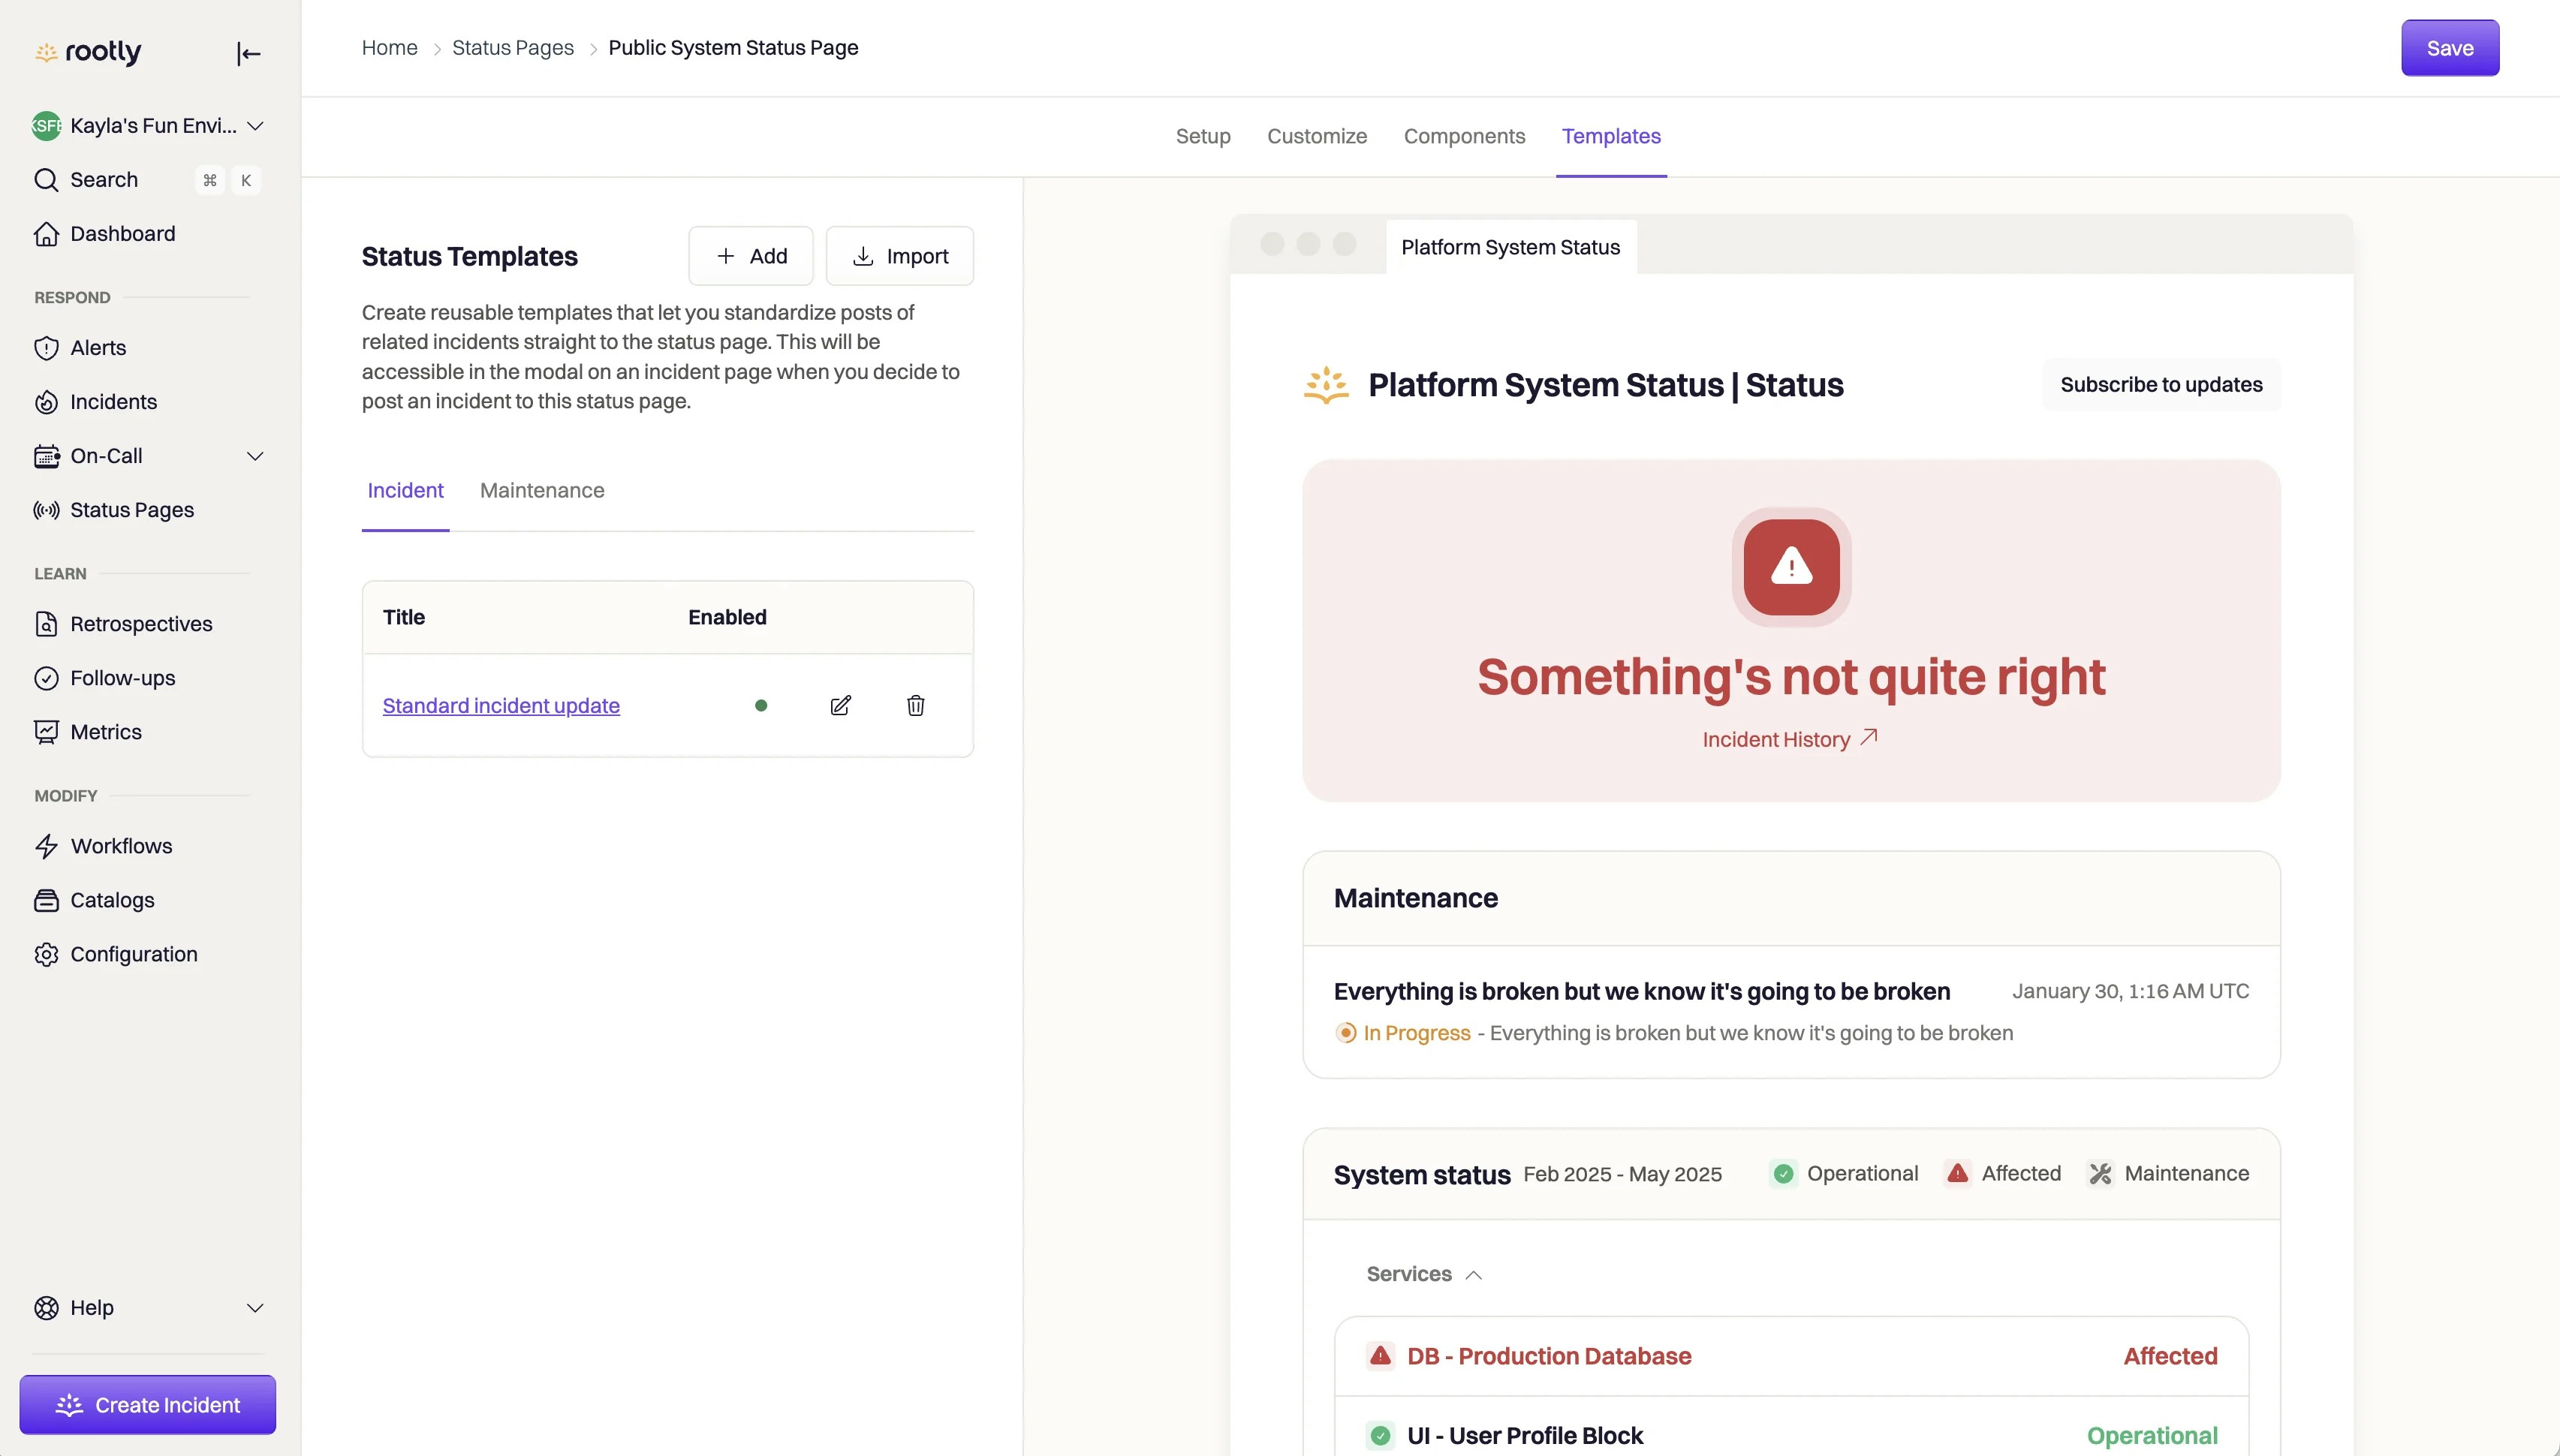Collapse the sidebar with the arrow icon
This screenshot has height=1456, width=2560.
coord(248,53)
